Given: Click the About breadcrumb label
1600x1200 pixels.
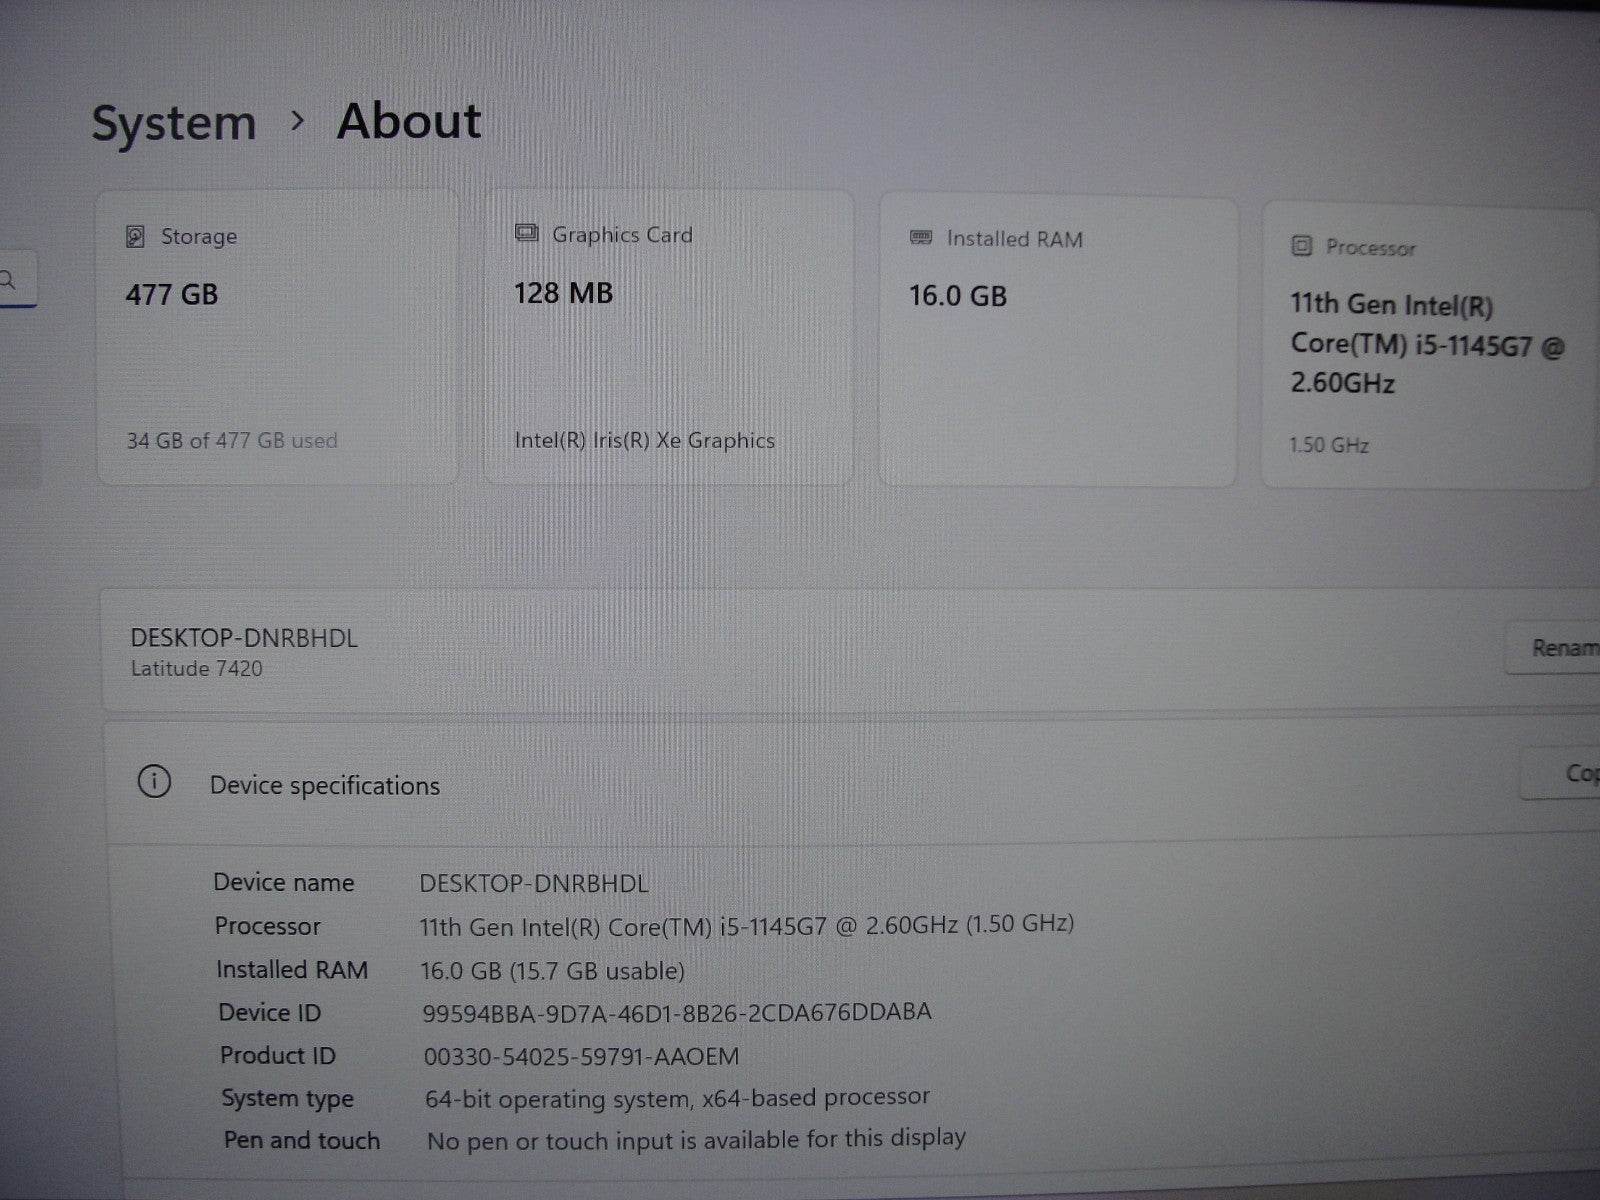Looking at the screenshot, I should pos(408,121).
